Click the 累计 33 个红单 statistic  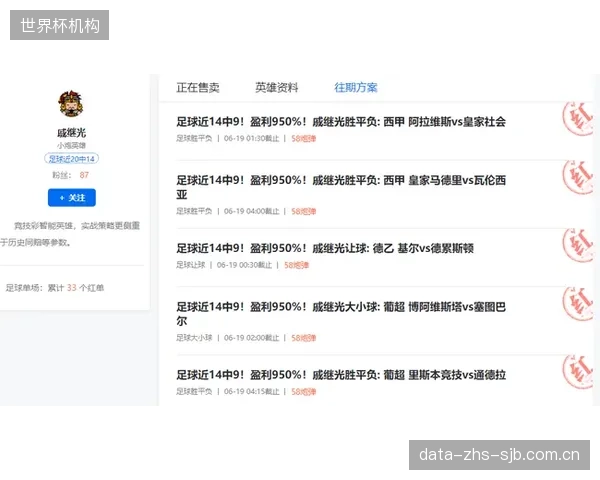(75, 288)
